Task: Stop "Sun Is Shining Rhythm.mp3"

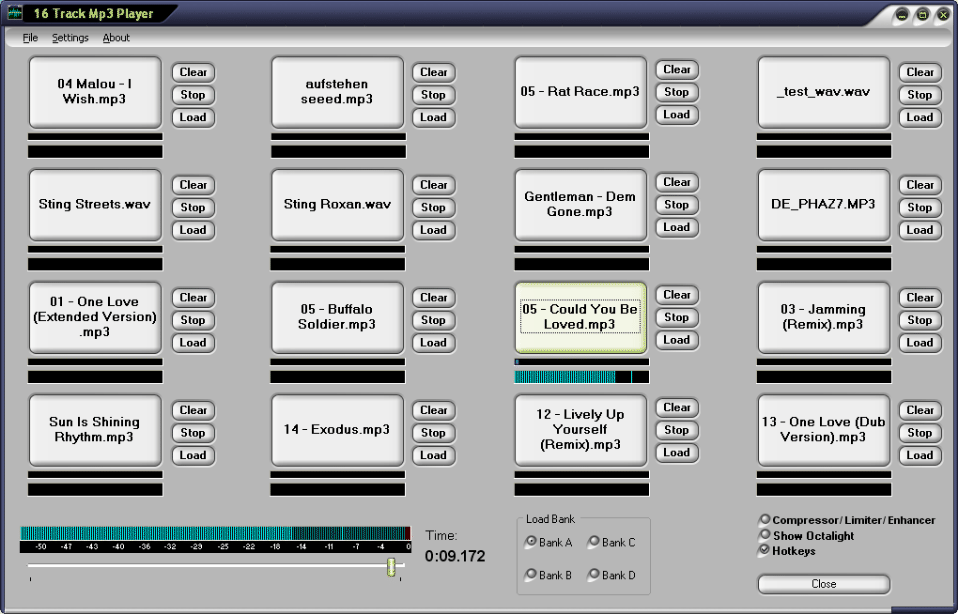Action: point(192,432)
